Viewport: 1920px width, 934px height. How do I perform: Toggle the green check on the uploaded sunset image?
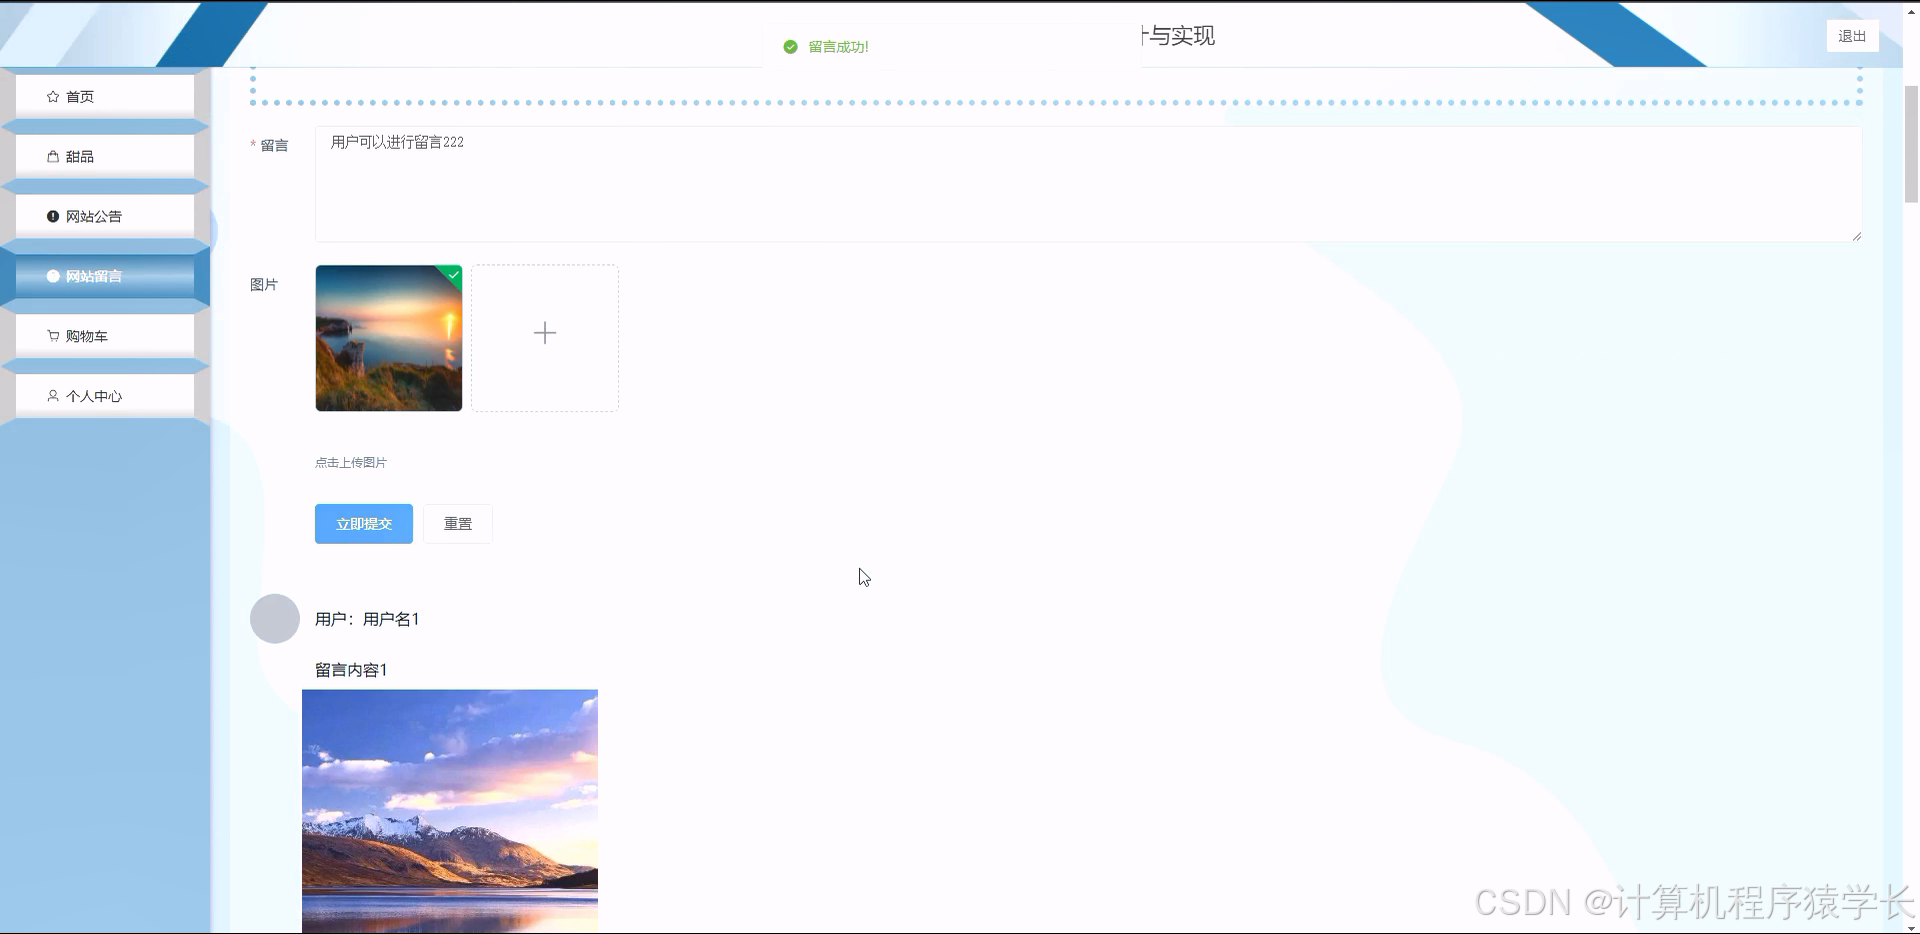pos(453,276)
